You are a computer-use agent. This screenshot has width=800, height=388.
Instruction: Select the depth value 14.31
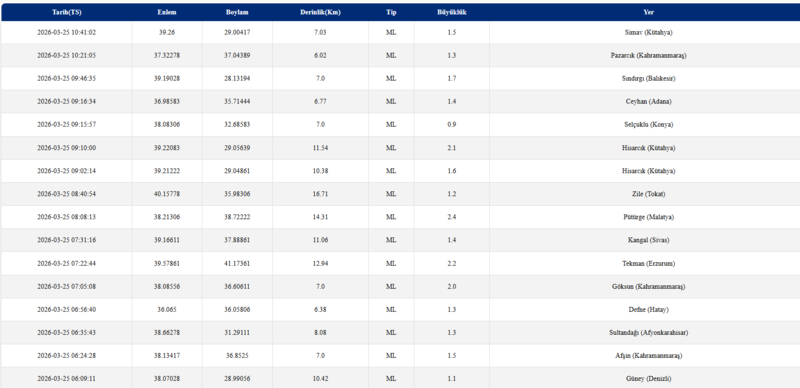coord(320,217)
